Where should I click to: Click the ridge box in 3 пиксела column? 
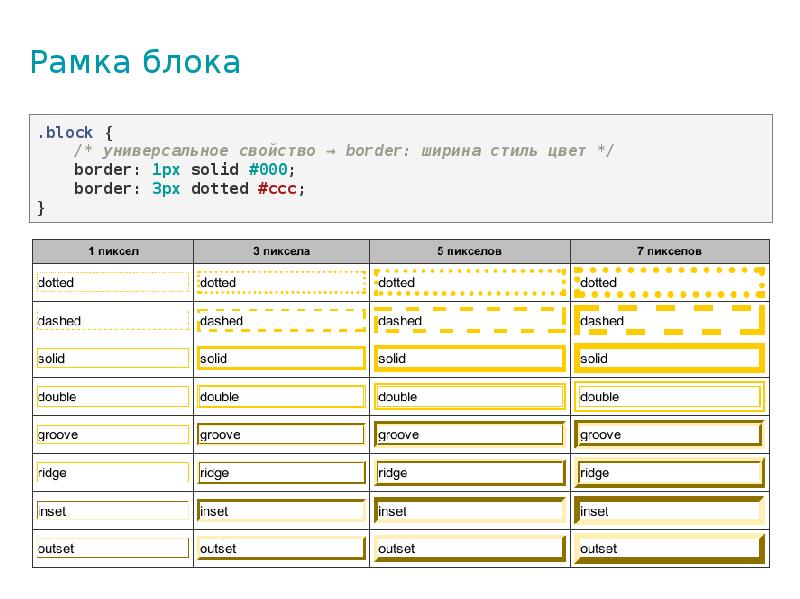pyautogui.click(x=282, y=472)
